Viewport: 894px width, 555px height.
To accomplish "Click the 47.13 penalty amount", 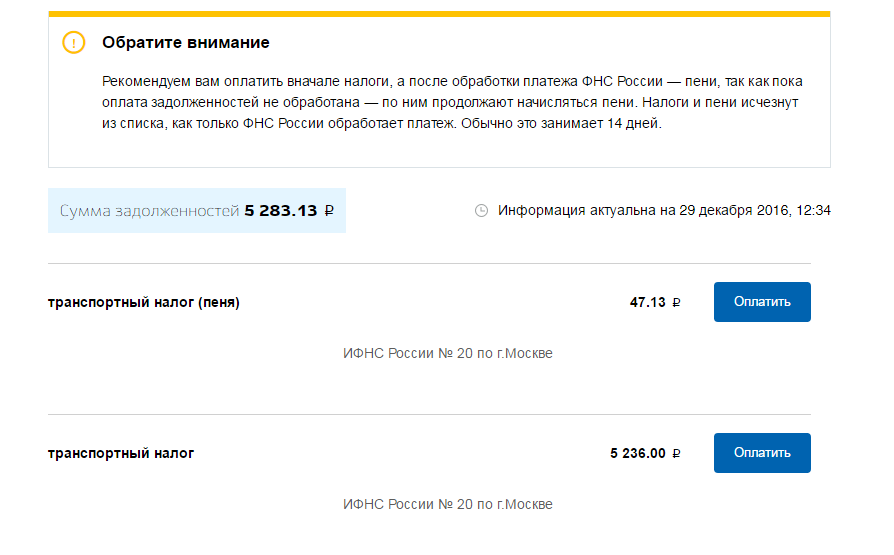I will [x=647, y=303].
